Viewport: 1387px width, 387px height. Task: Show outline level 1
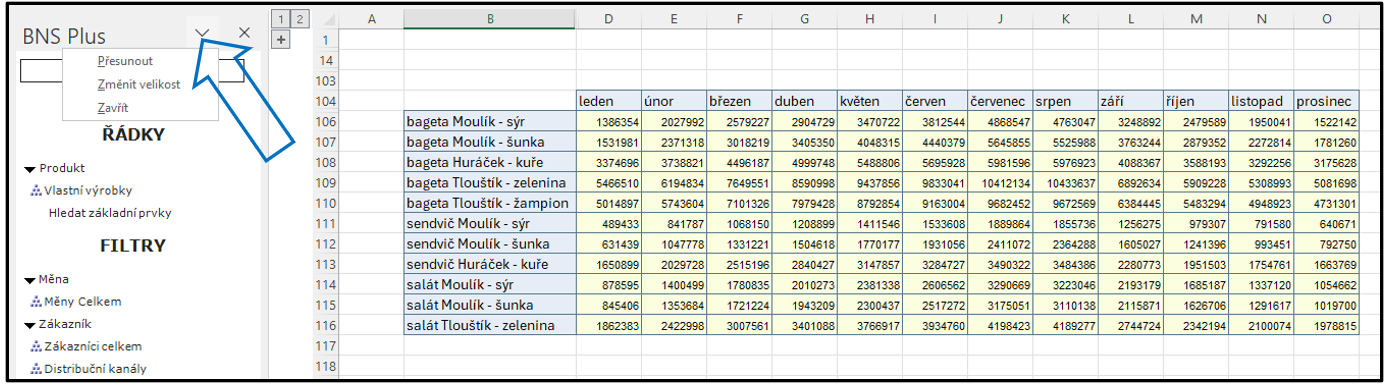[281, 18]
